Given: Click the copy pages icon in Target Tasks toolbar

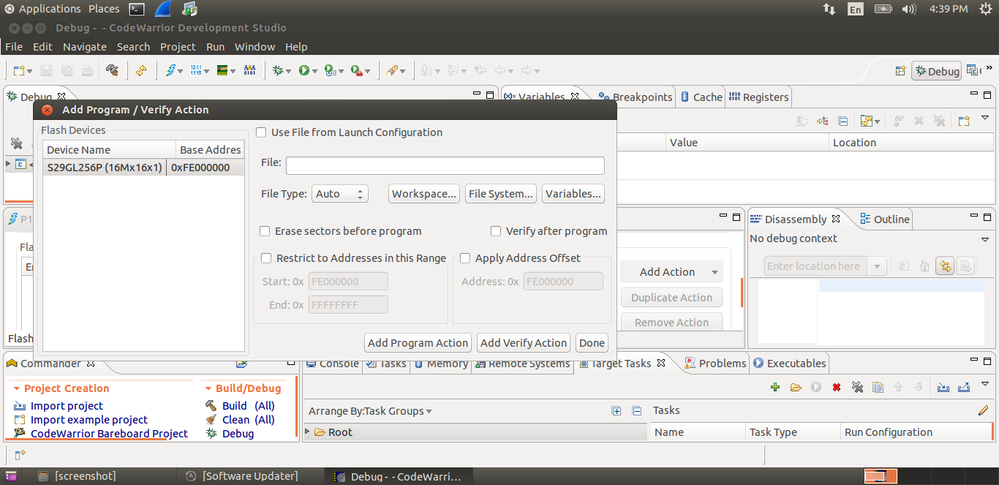Looking at the screenshot, I should click(x=877, y=387).
